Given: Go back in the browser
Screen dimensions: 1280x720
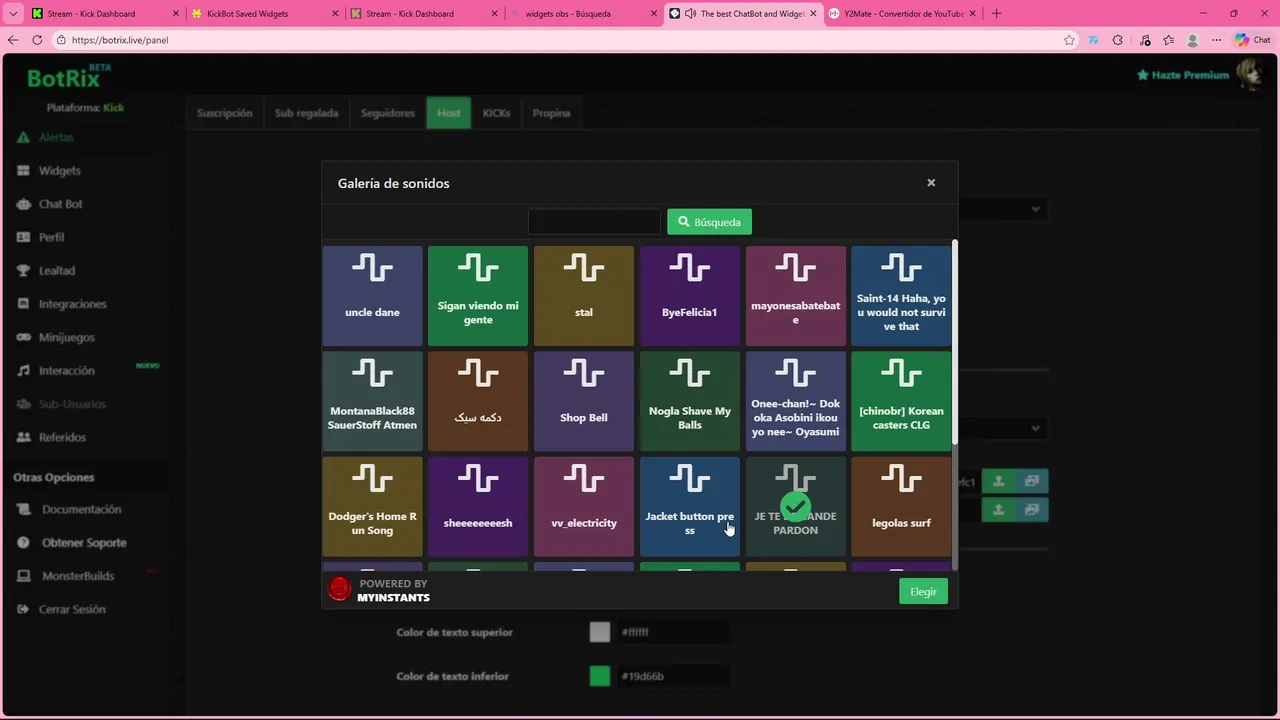Looking at the screenshot, I should (13, 40).
